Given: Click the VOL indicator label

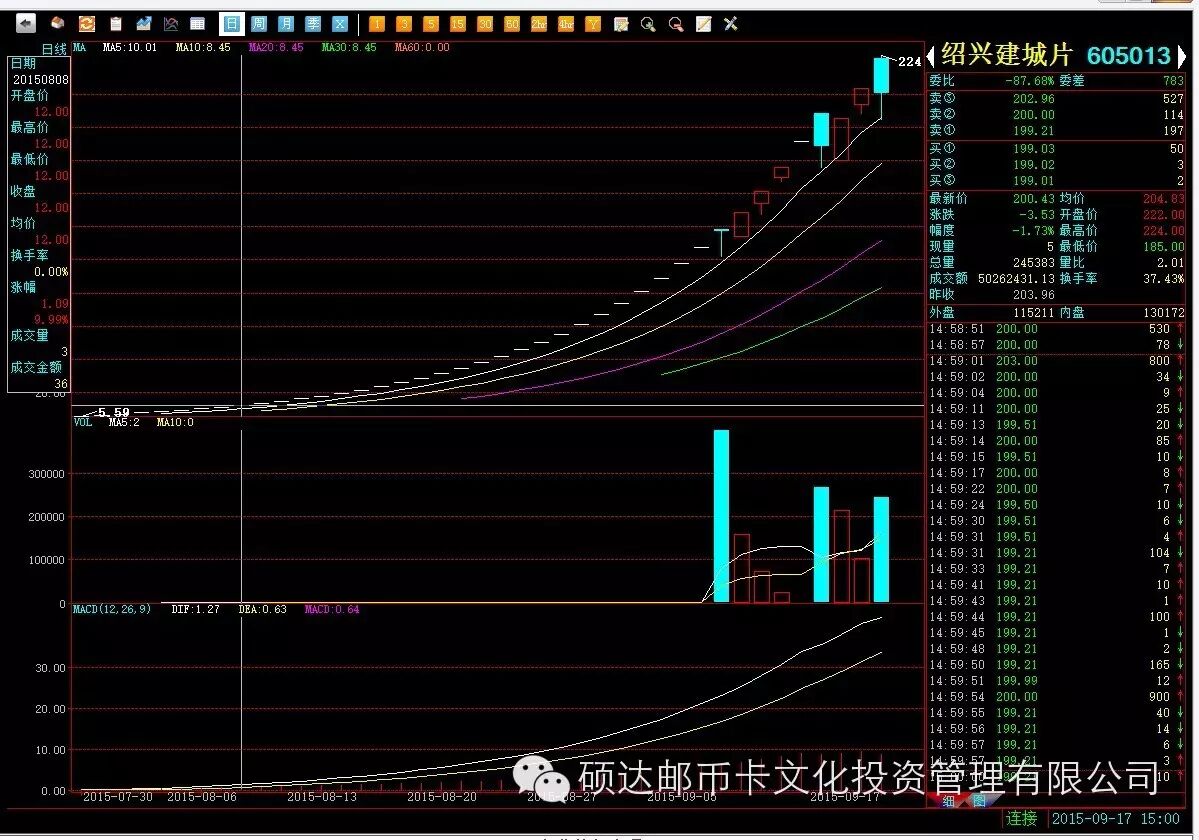Looking at the screenshot, I should [83, 422].
